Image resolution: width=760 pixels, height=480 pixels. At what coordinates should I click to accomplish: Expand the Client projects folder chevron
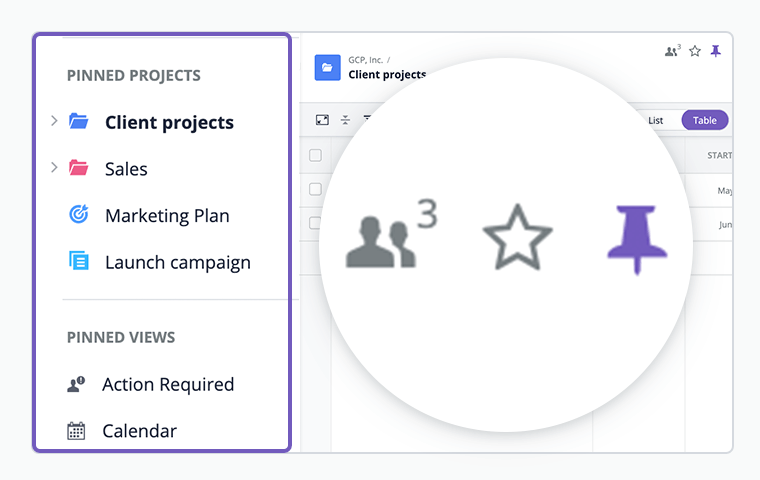[54, 121]
